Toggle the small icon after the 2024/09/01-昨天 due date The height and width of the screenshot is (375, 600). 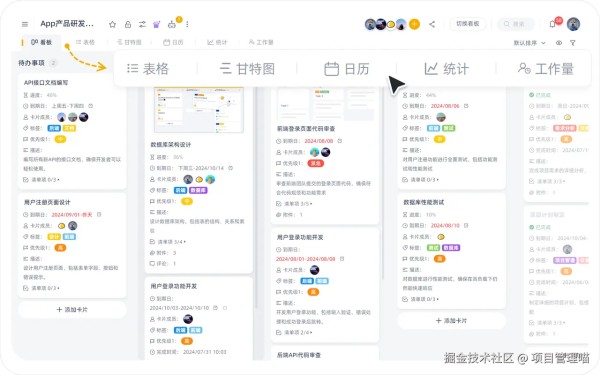pos(99,215)
